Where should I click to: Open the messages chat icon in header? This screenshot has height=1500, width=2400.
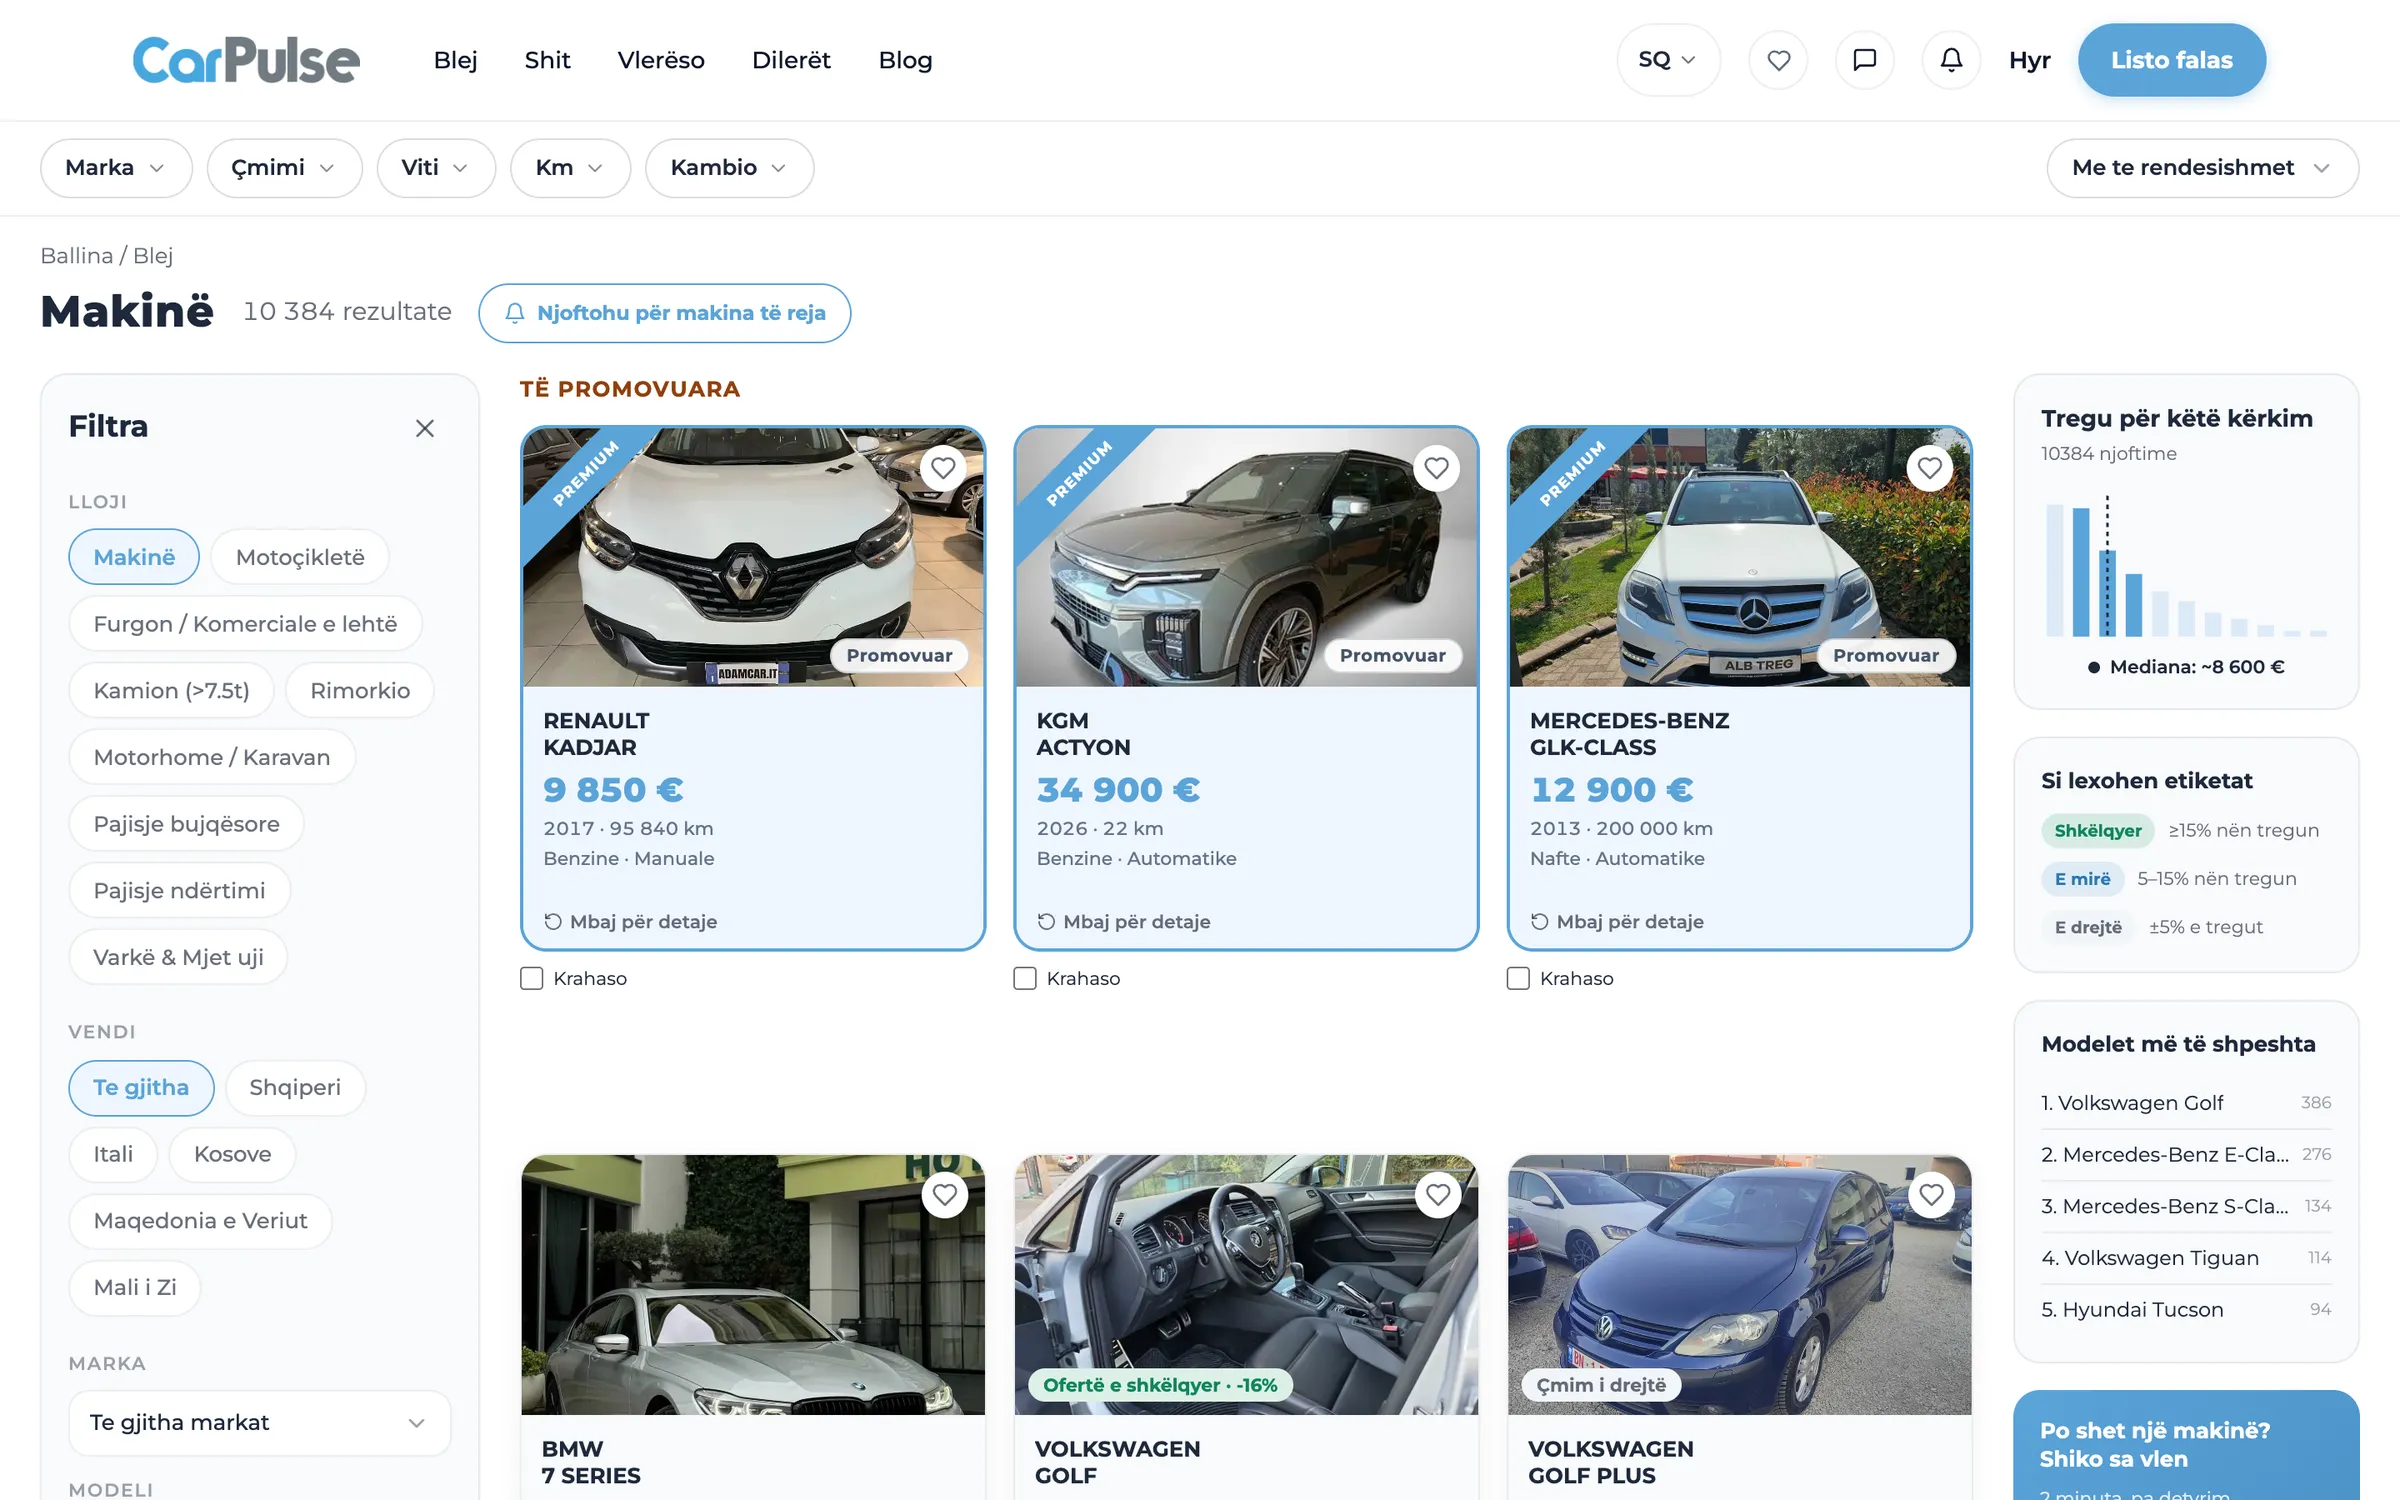pyautogui.click(x=1864, y=60)
